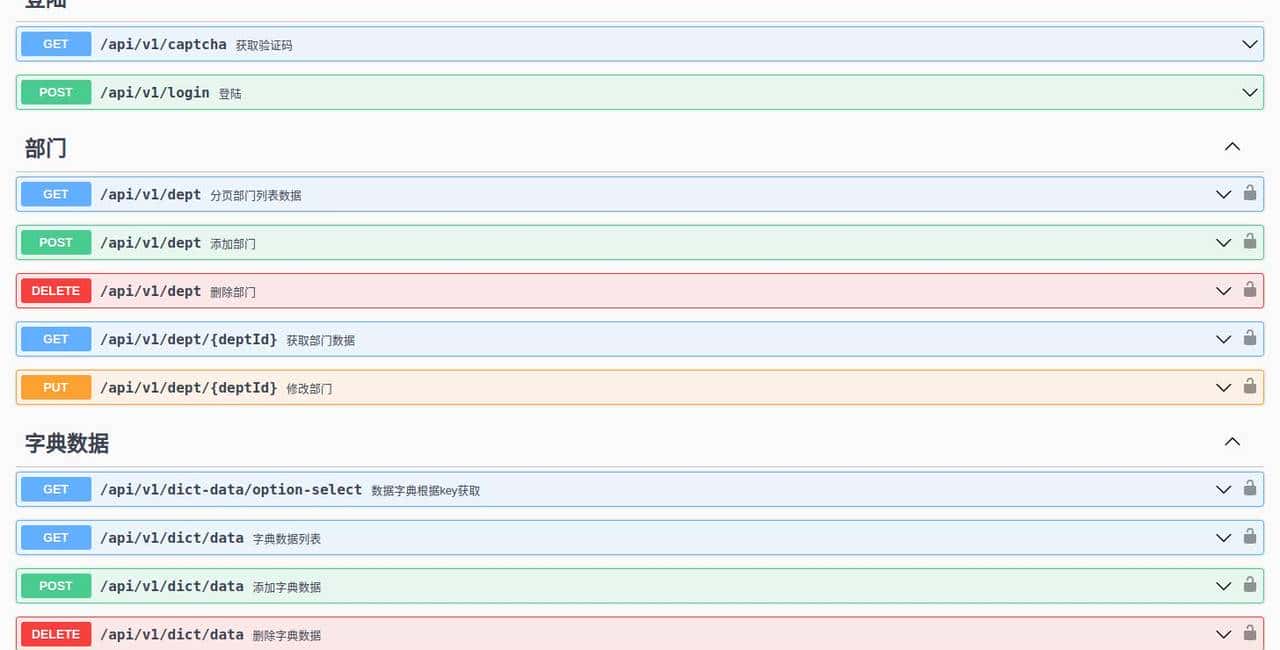Expand chevron on PUT /api/v1/dept/{deptId} 修改部门
Image resolution: width=1280 pixels, height=650 pixels.
point(1223,387)
